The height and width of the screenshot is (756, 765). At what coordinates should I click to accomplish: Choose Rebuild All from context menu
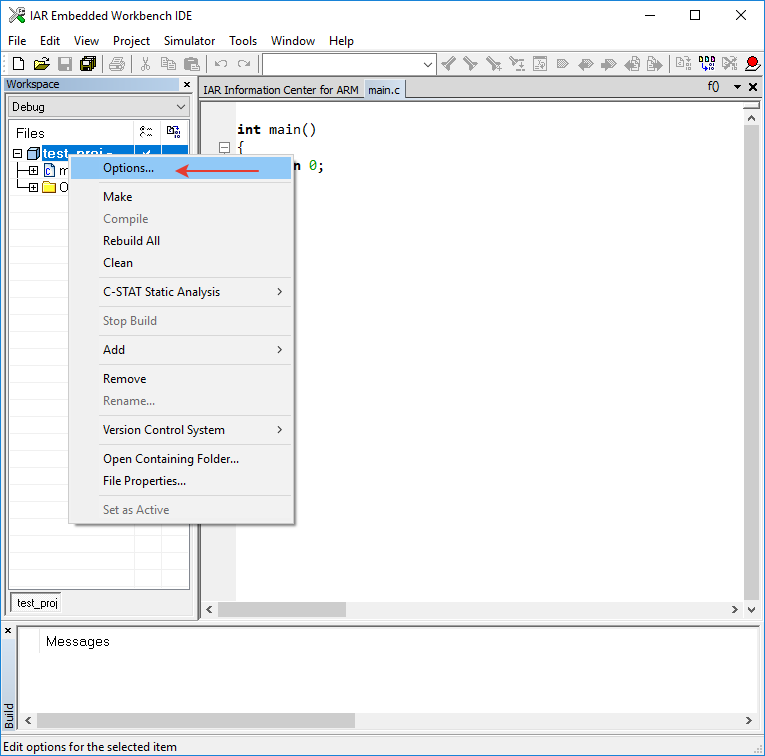(x=131, y=241)
